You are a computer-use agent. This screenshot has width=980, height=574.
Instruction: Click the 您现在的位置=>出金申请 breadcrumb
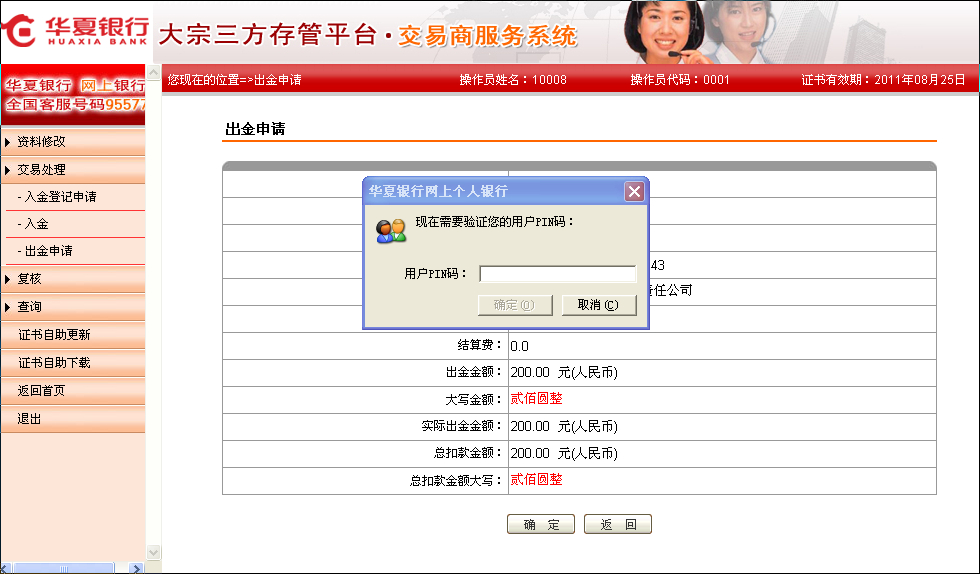point(234,80)
